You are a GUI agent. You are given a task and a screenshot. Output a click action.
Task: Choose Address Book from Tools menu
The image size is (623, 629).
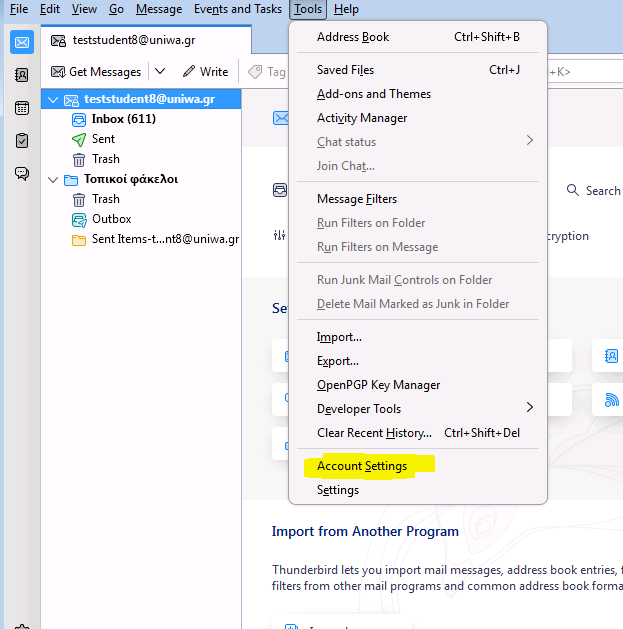point(418,37)
